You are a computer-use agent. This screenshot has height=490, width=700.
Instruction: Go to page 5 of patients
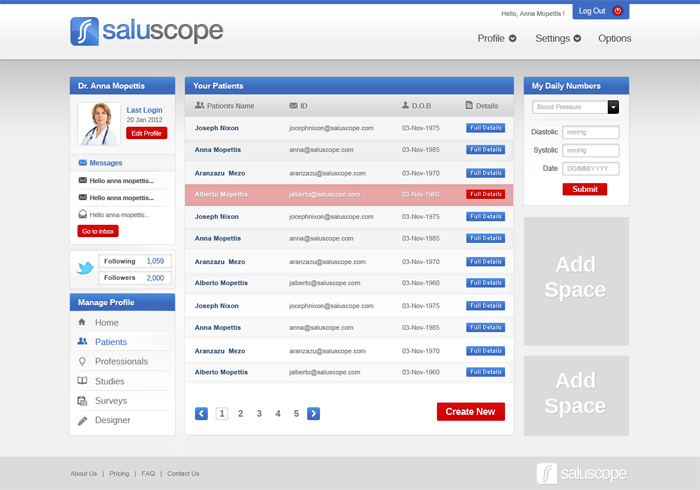tap(296, 414)
